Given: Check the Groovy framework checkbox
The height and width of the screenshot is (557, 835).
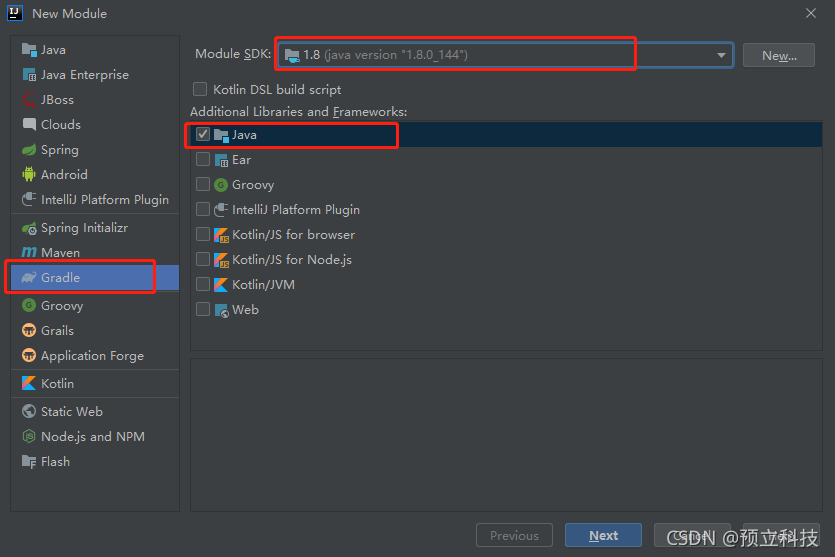Looking at the screenshot, I should pyautogui.click(x=203, y=184).
